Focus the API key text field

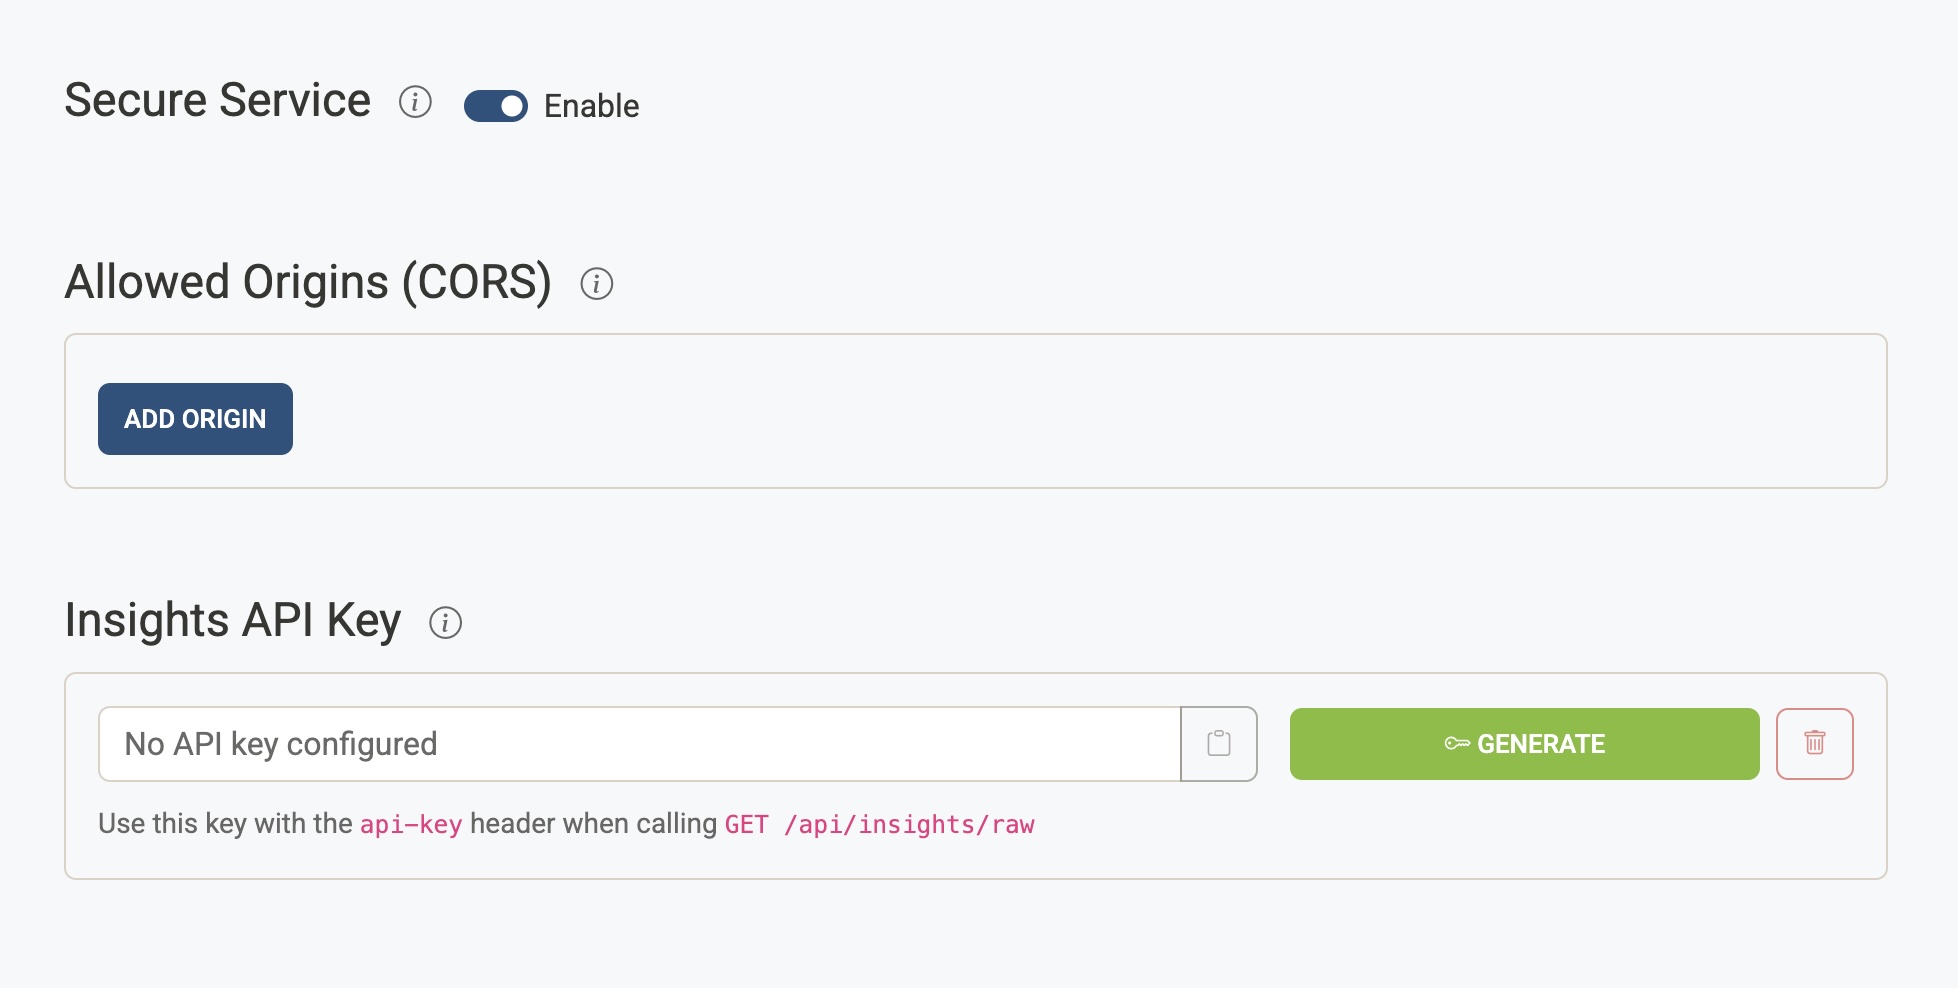[640, 744]
